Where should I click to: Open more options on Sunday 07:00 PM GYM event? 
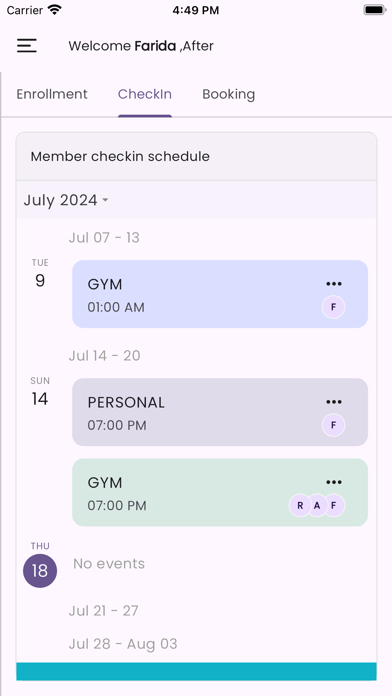pyautogui.click(x=334, y=482)
